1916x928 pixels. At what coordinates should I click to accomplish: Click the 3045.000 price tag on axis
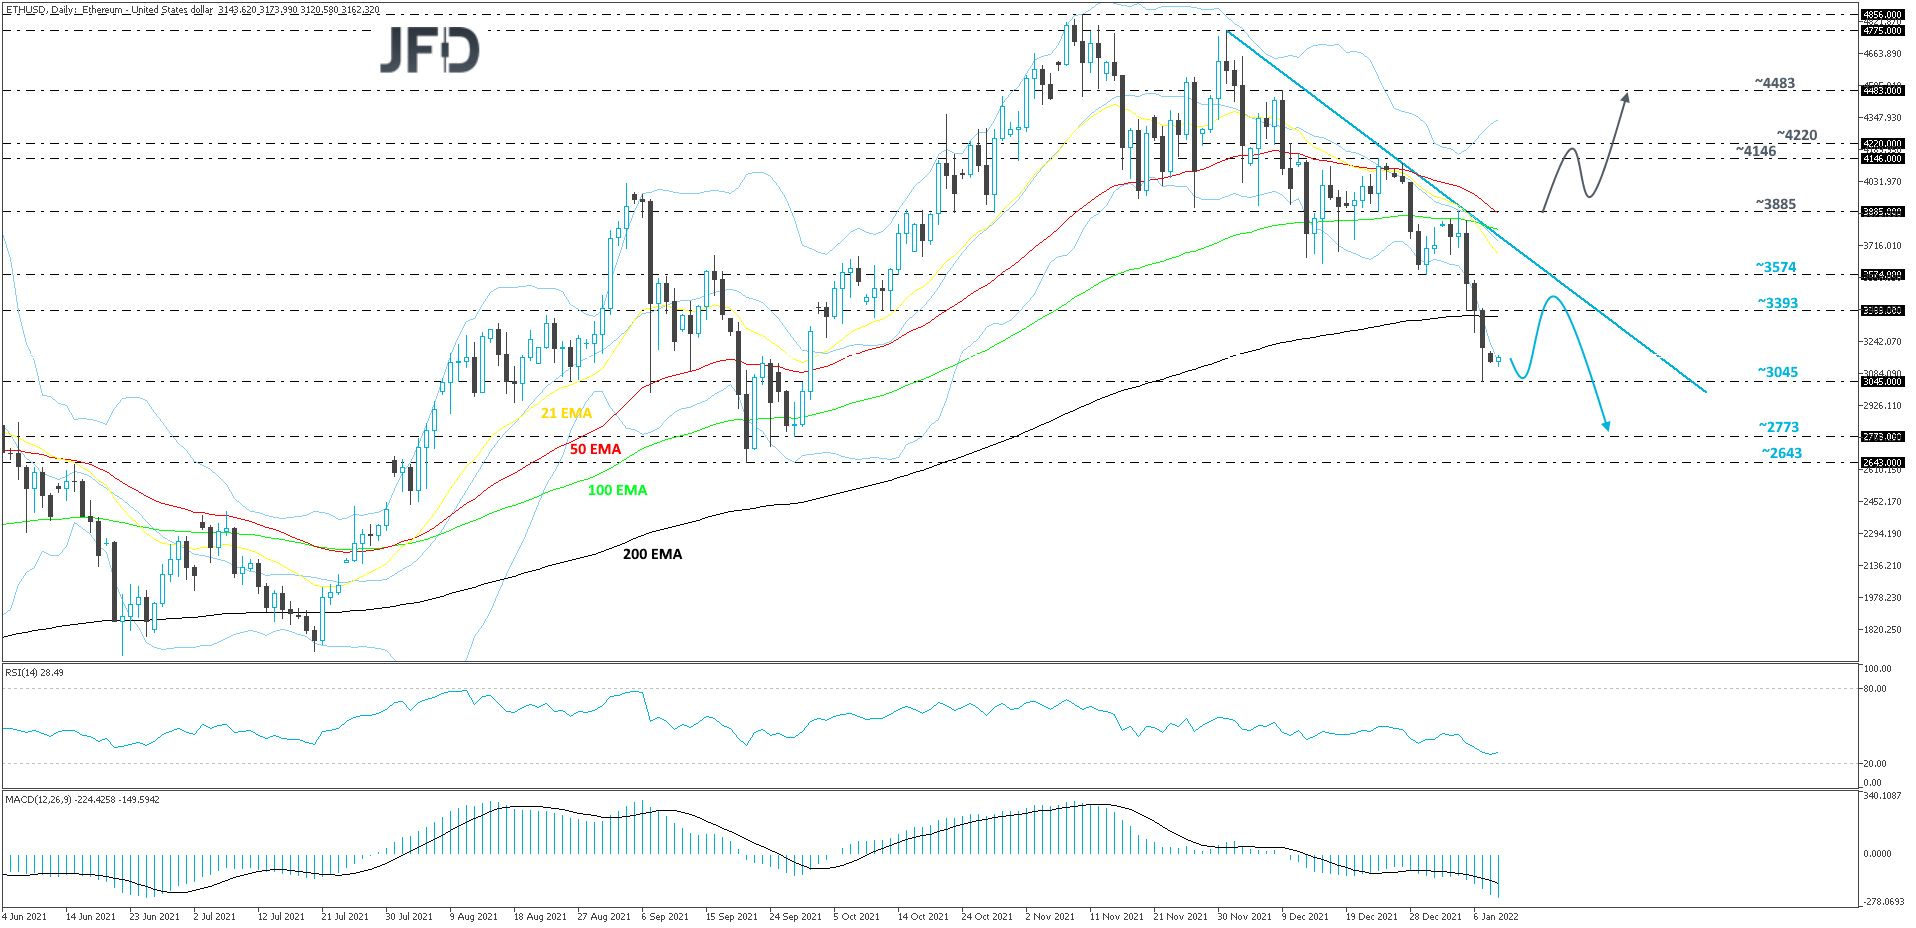coord(1881,382)
